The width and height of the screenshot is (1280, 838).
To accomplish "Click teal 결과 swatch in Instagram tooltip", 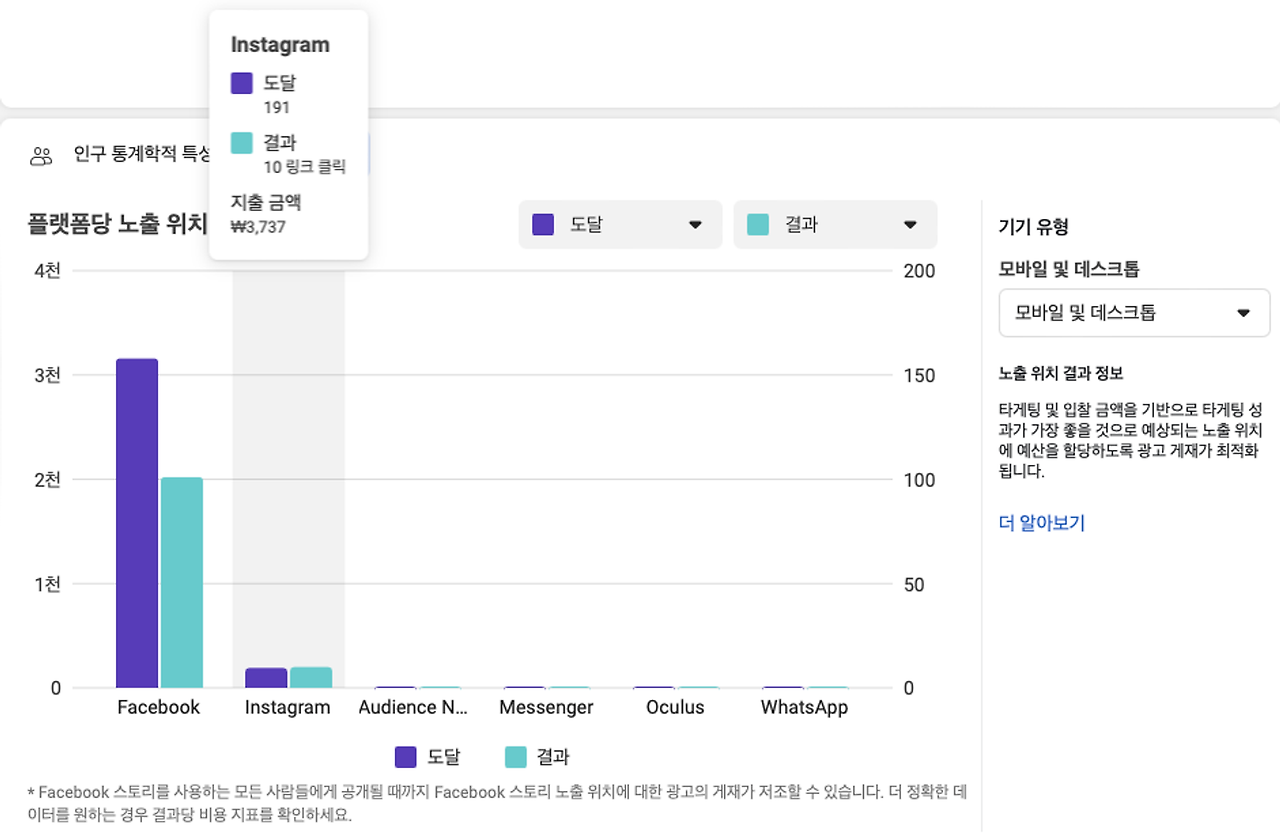I will tap(241, 143).
